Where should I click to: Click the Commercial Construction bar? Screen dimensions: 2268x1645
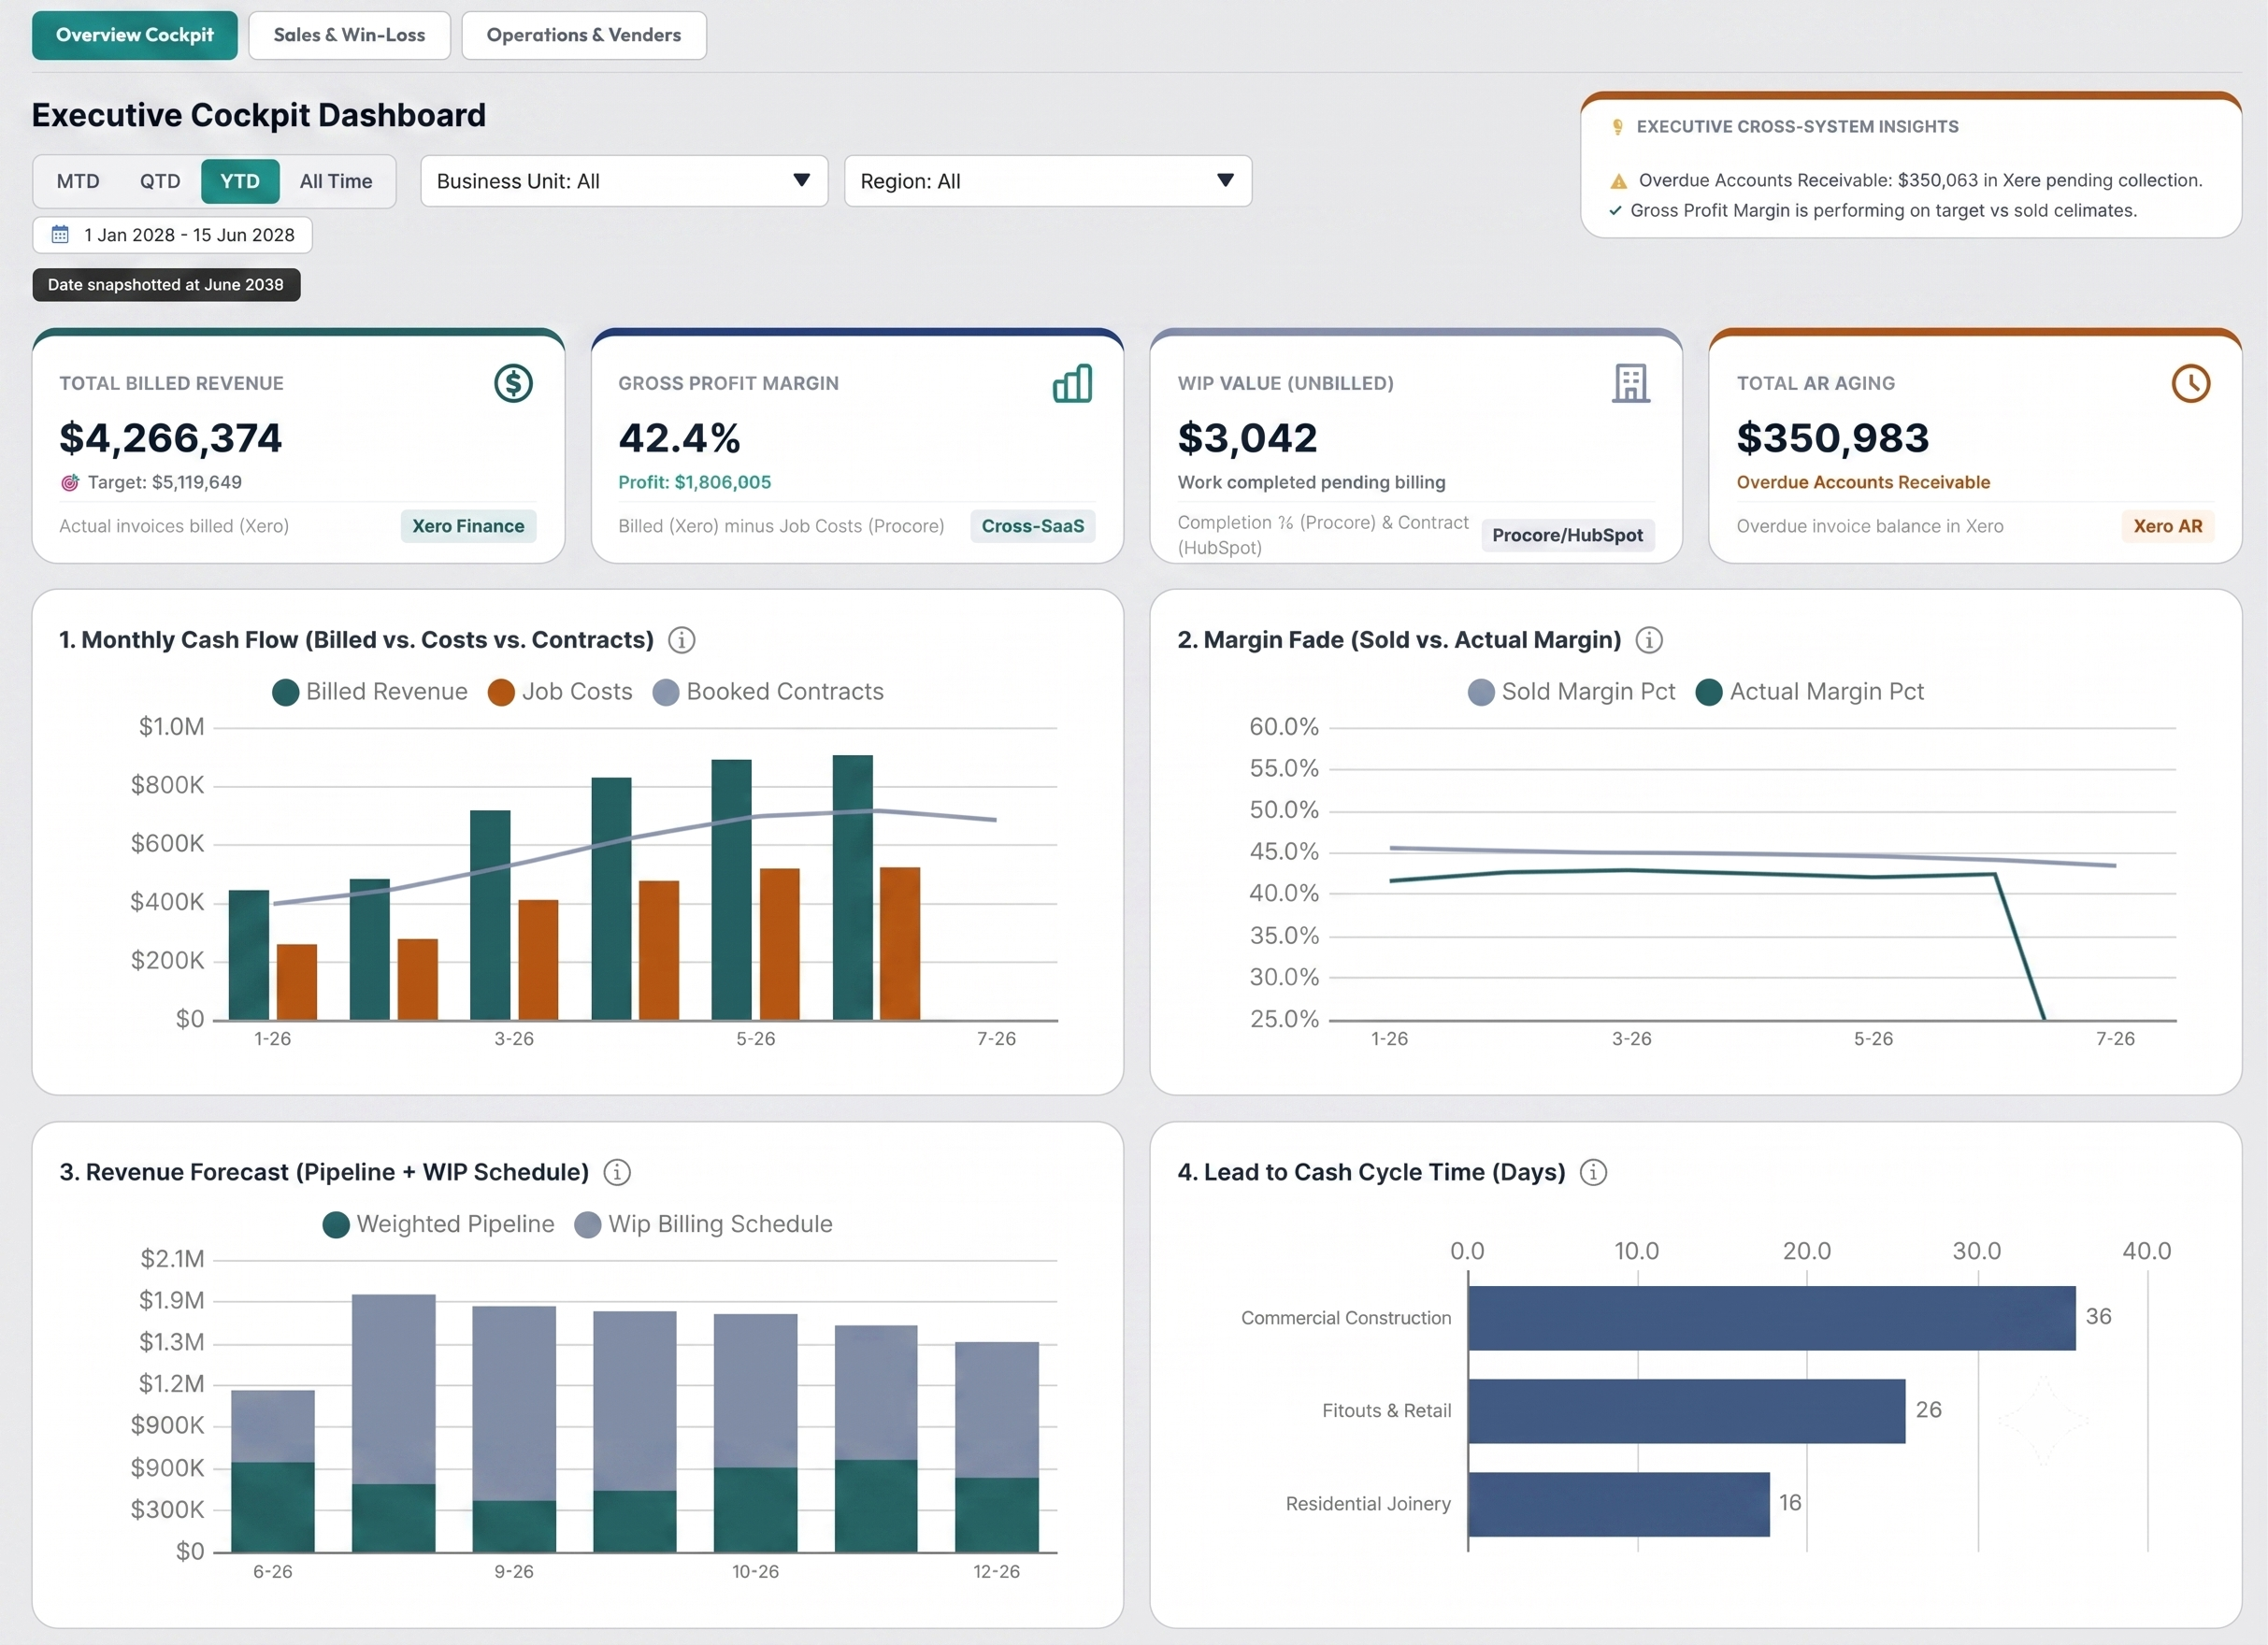pos(1772,1318)
